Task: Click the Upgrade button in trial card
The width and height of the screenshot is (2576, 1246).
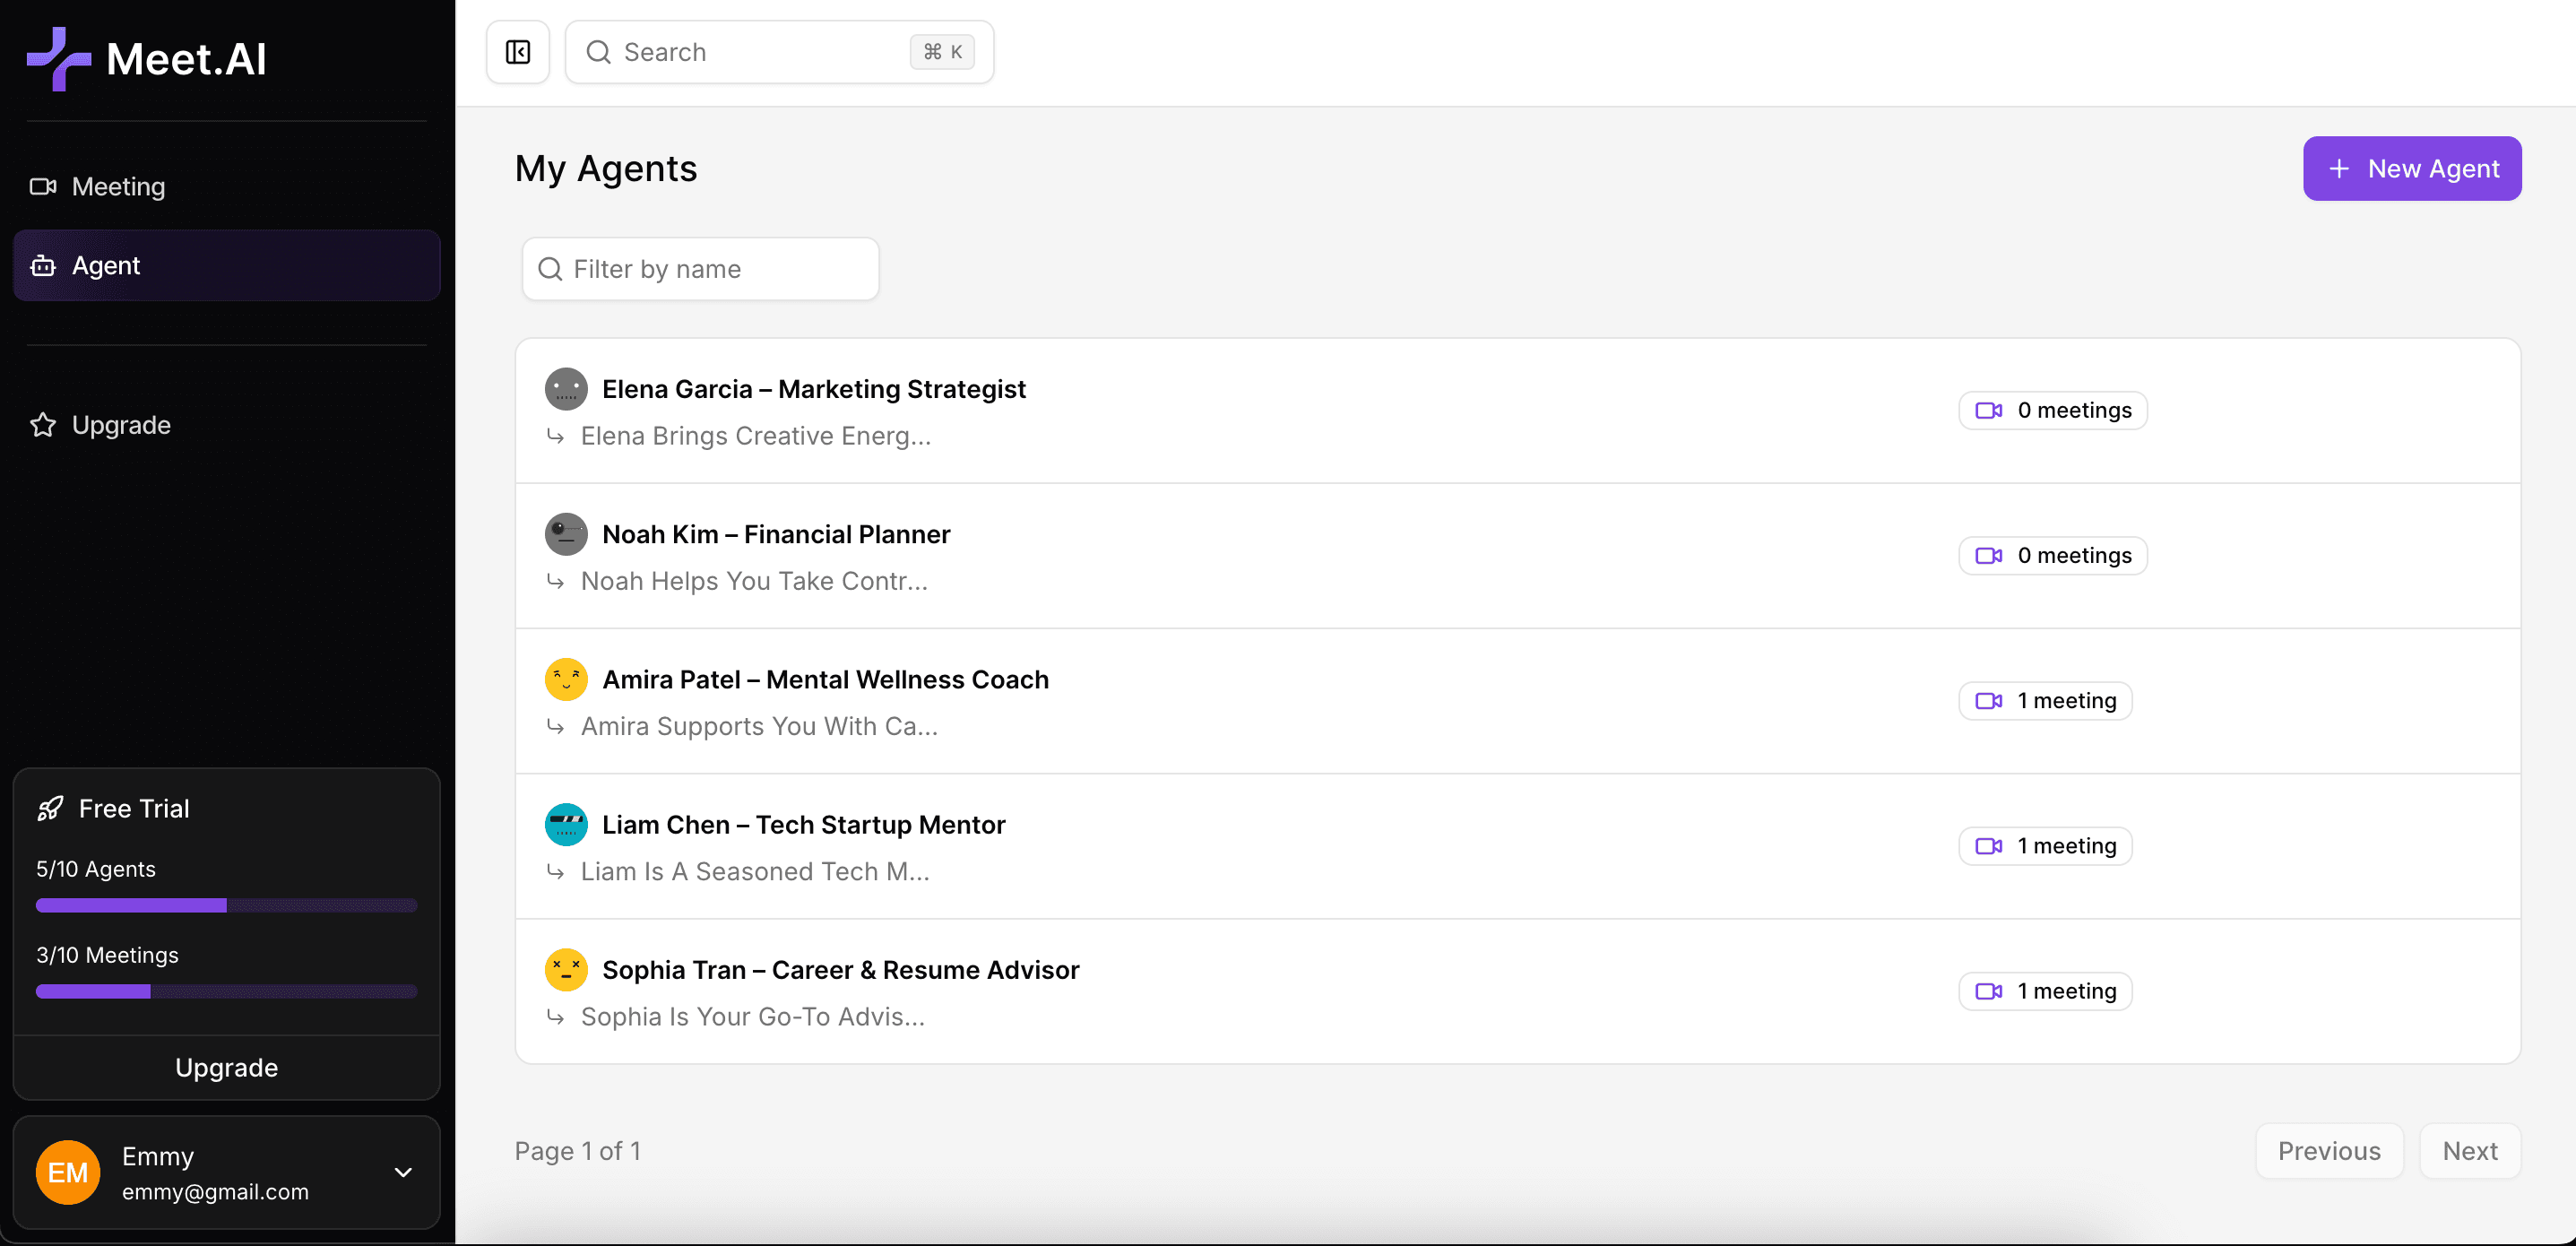Action: [226, 1067]
